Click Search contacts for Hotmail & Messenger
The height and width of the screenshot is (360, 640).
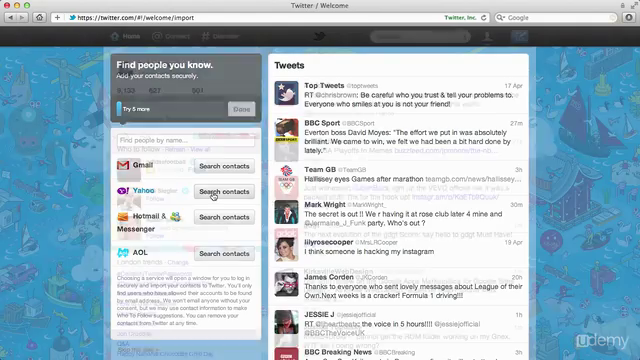pos(224,217)
